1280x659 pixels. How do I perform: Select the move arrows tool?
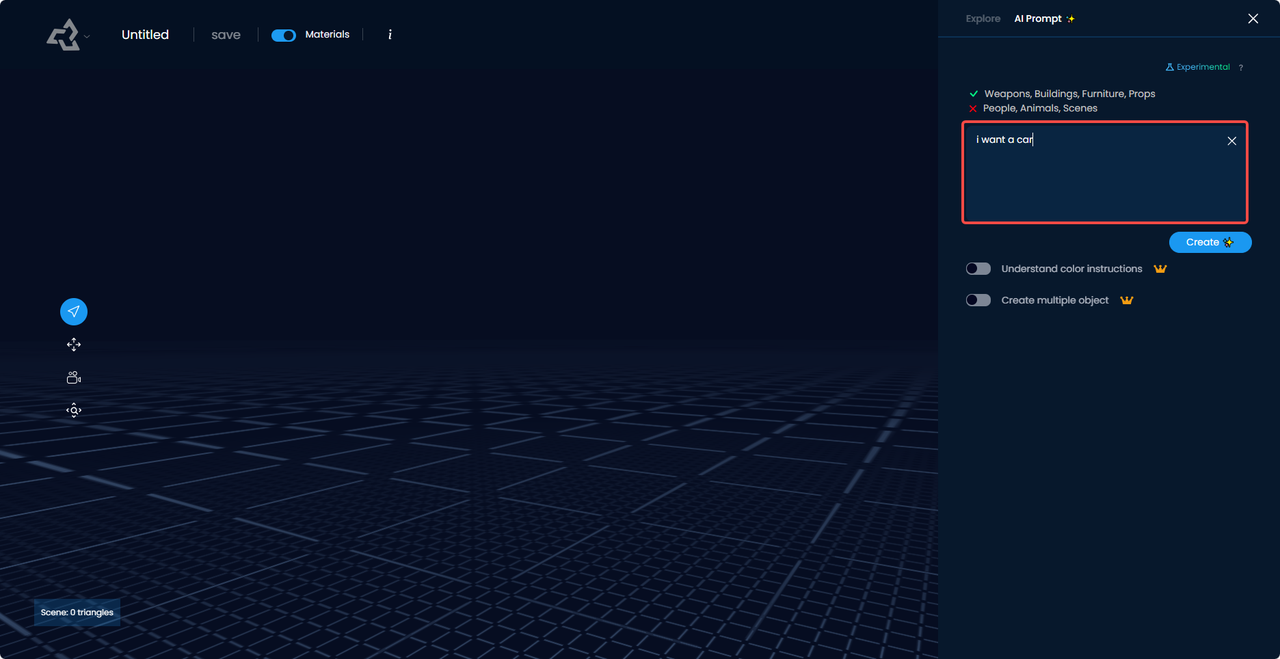pyautogui.click(x=74, y=345)
